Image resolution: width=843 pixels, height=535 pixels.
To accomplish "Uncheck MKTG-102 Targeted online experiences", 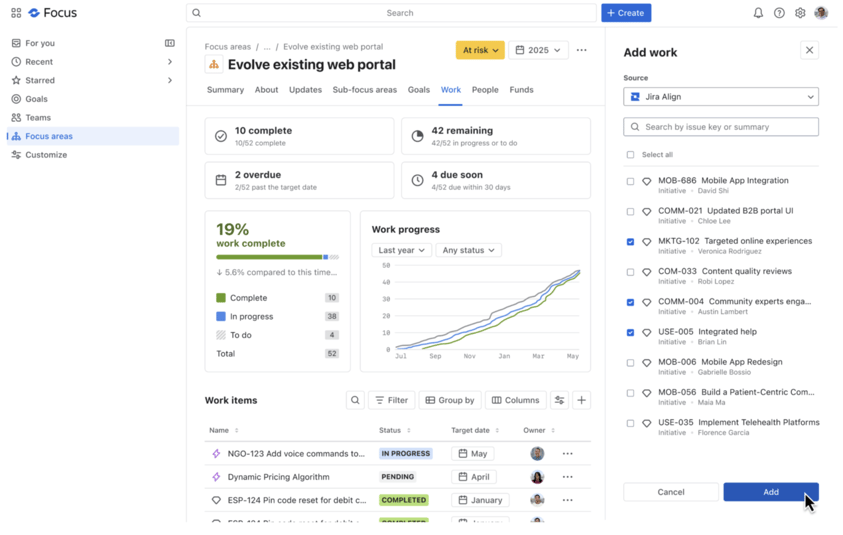I will [630, 242].
